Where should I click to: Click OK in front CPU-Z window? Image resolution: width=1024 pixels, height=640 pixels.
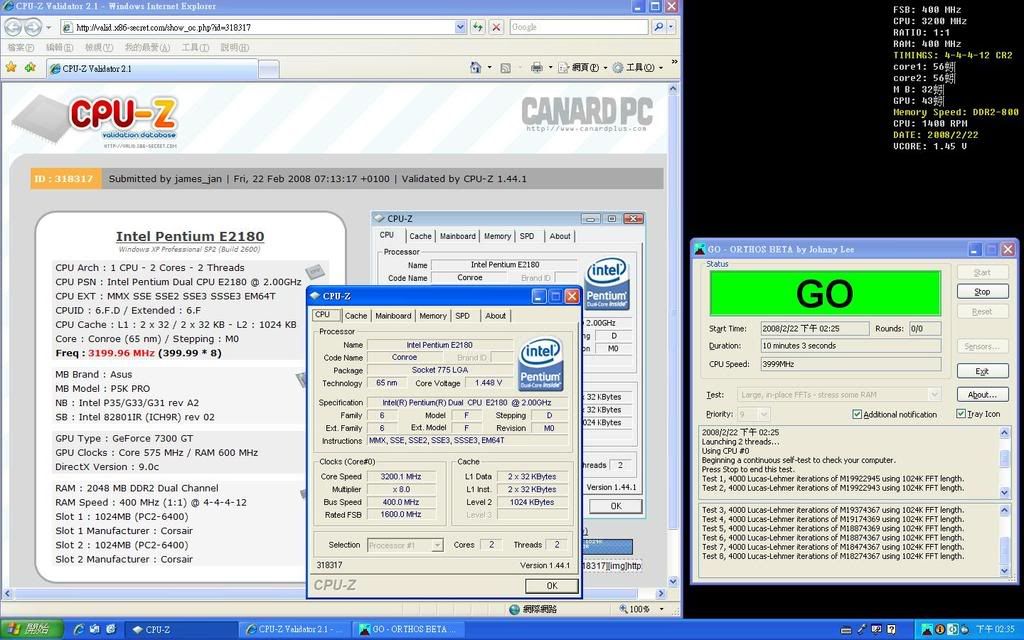(552, 586)
